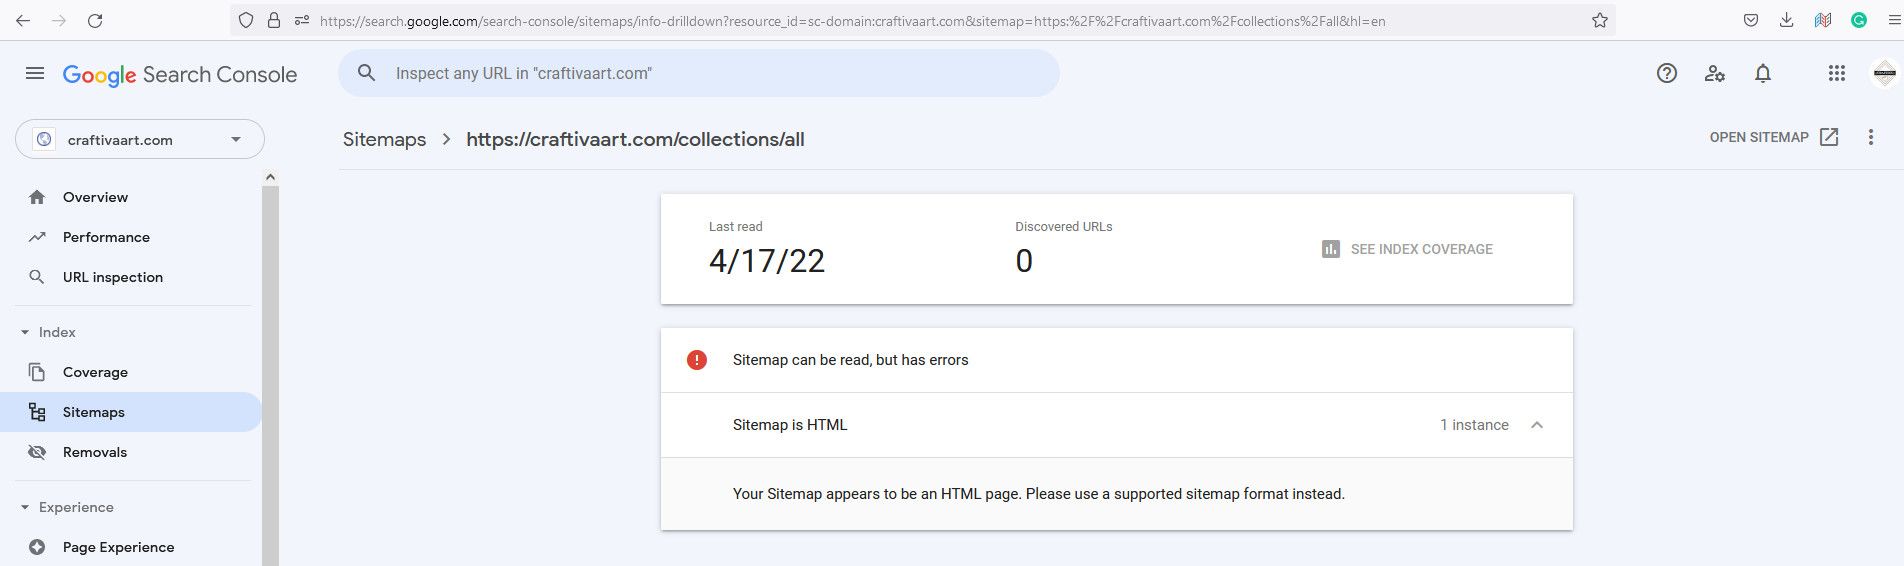The height and width of the screenshot is (566, 1904).
Task: Show notifications bell
Action: [1763, 73]
